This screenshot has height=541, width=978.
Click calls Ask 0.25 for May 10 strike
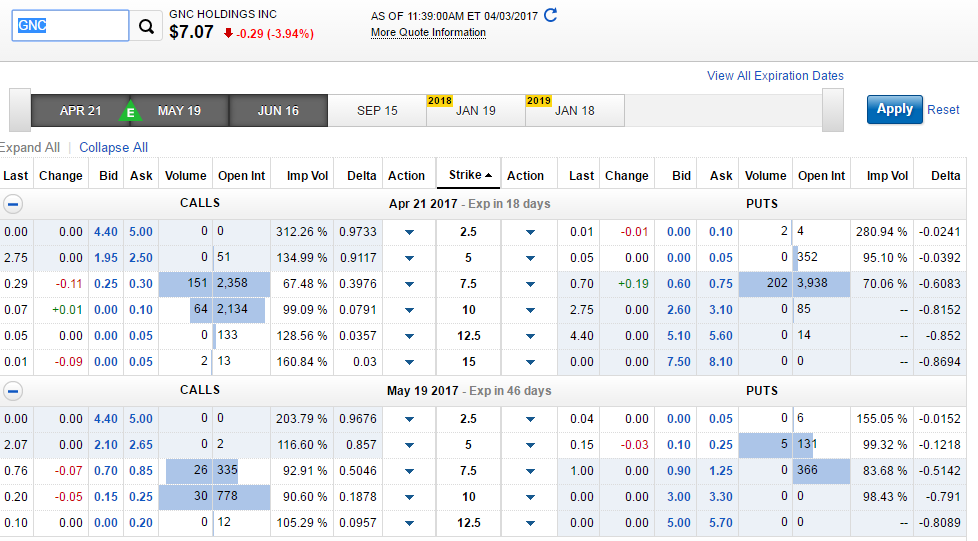pyautogui.click(x=141, y=497)
